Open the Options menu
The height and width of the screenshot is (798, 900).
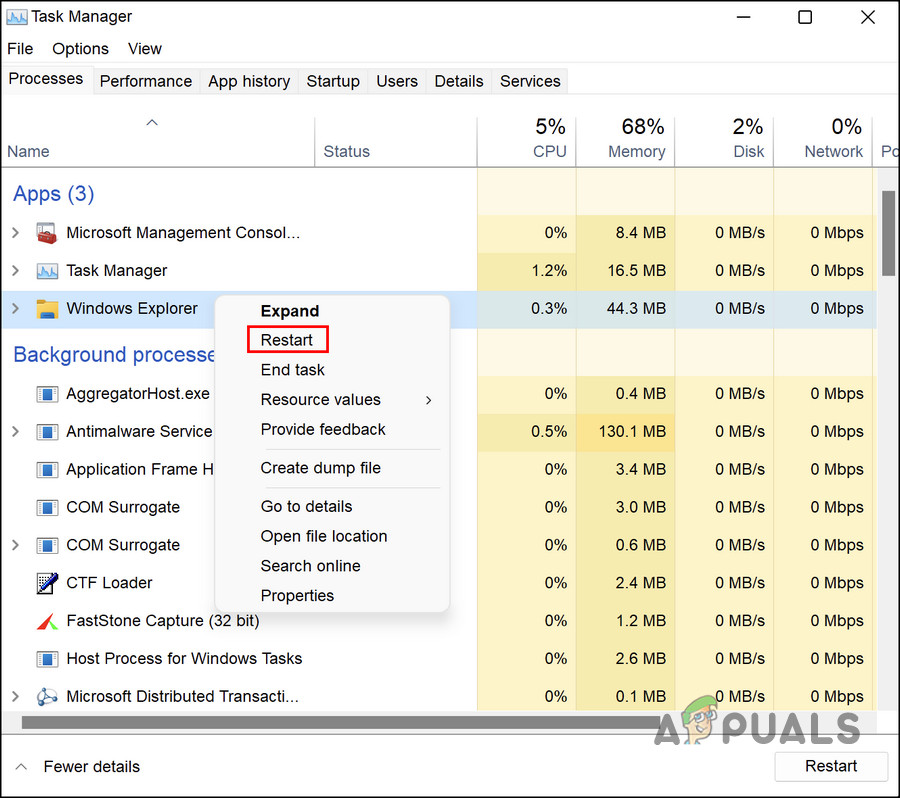[x=80, y=48]
